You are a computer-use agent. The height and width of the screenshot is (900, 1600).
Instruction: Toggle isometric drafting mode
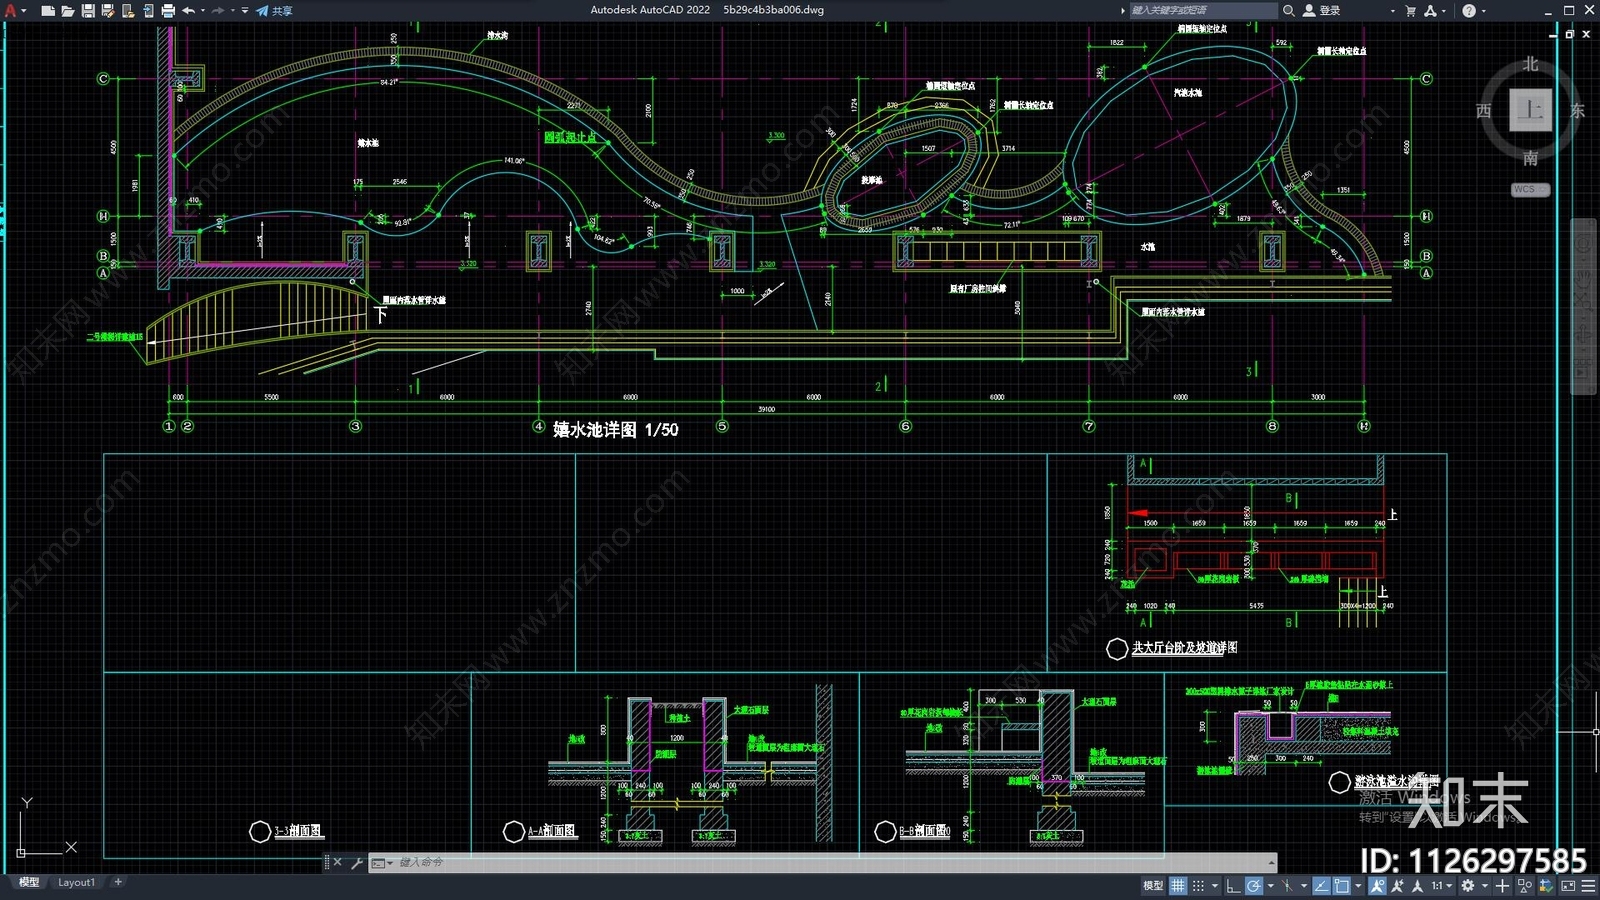click(x=1287, y=885)
